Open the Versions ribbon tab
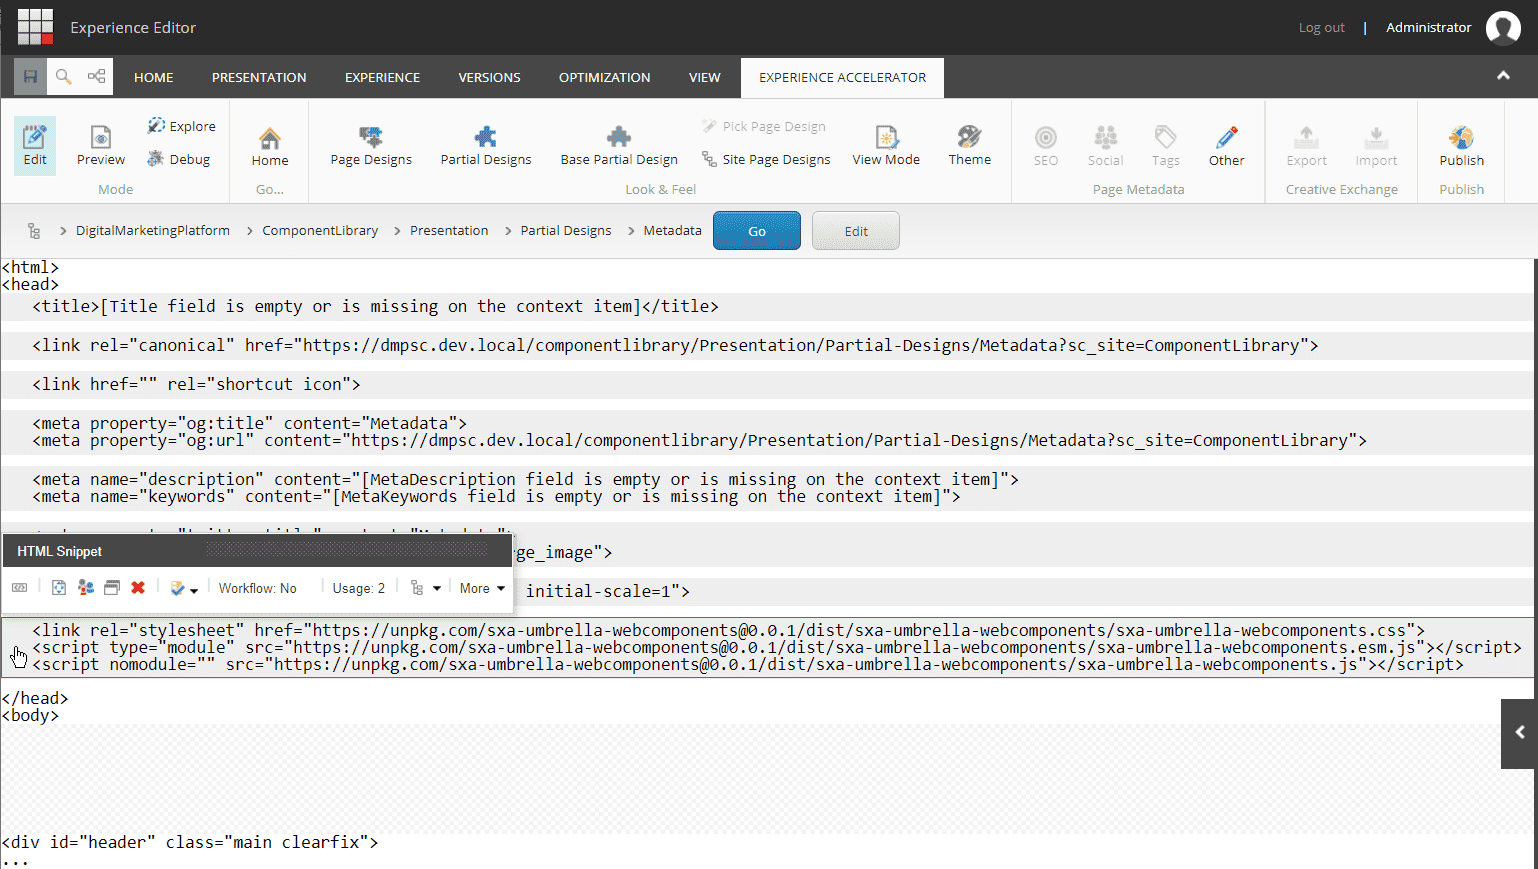1538x869 pixels. tap(489, 77)
